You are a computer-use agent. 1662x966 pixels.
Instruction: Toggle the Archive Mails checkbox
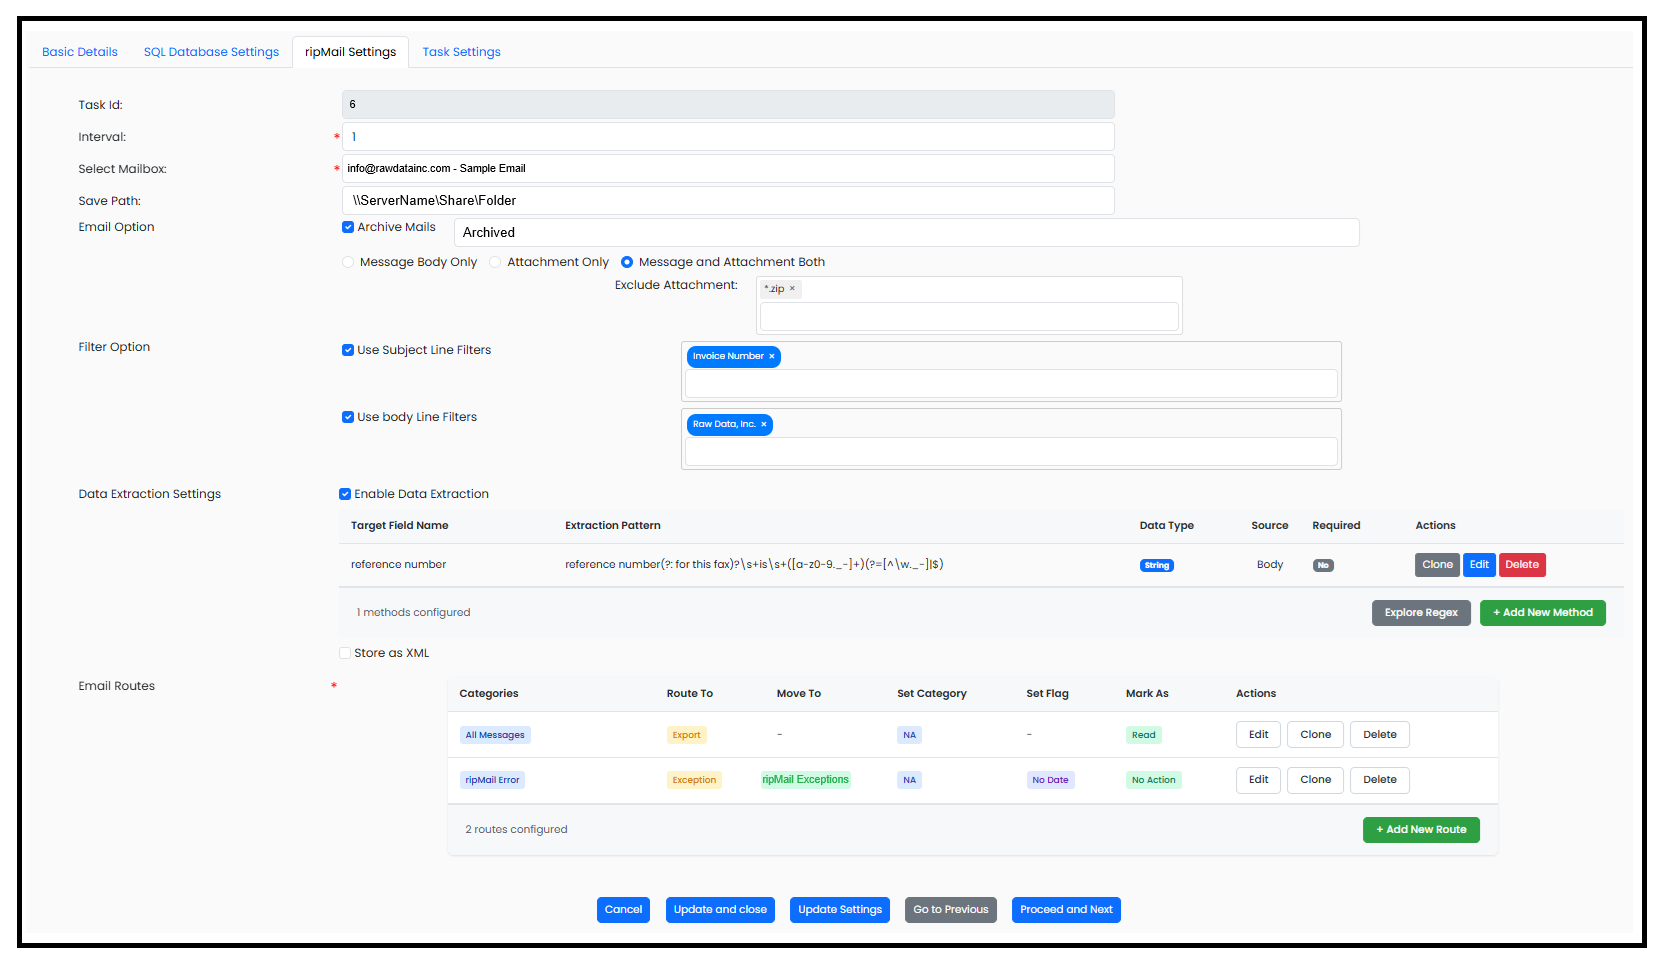coord(348,227)
